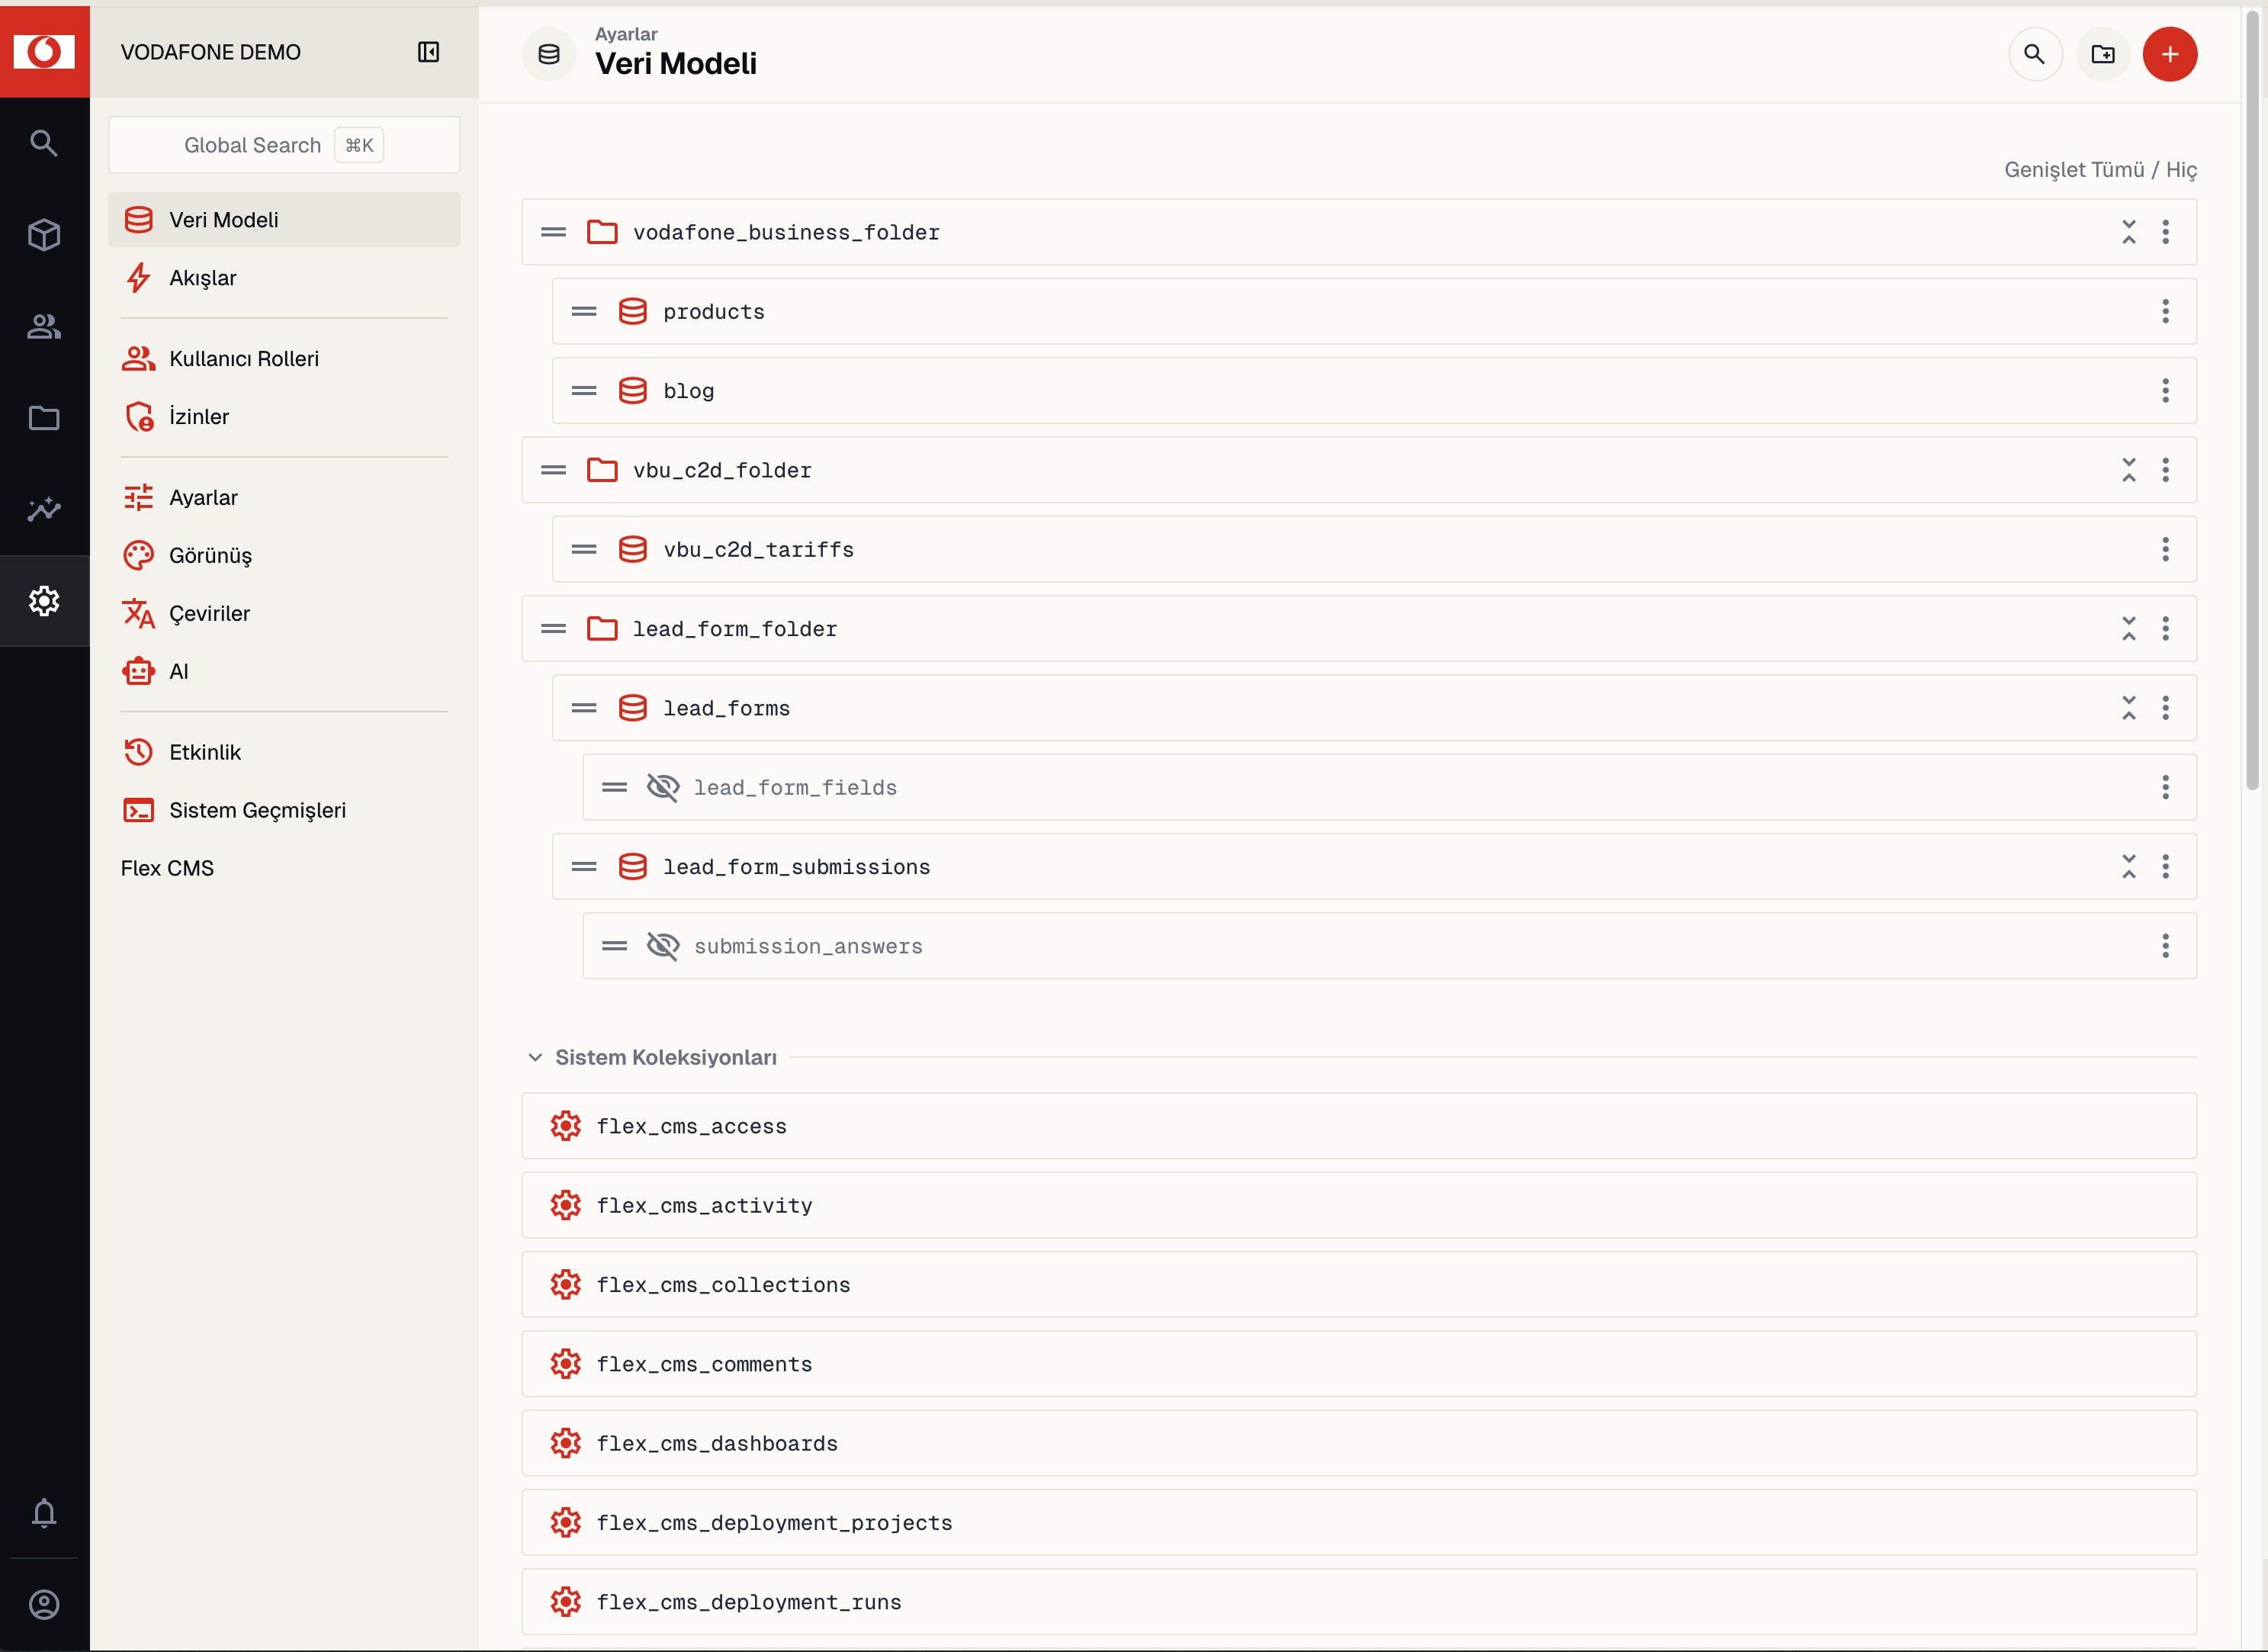
Task: Open Ayarlar settings page
Action: (x=284, y=497)
